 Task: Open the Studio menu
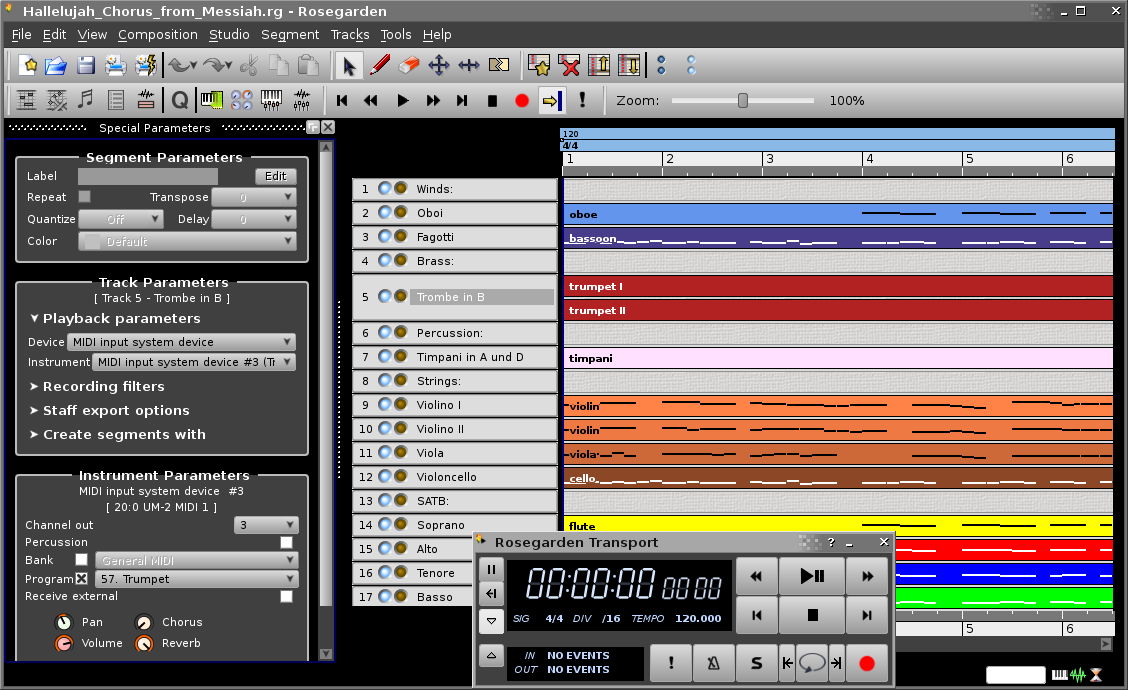pyautogui.click(x=228, y=34)
